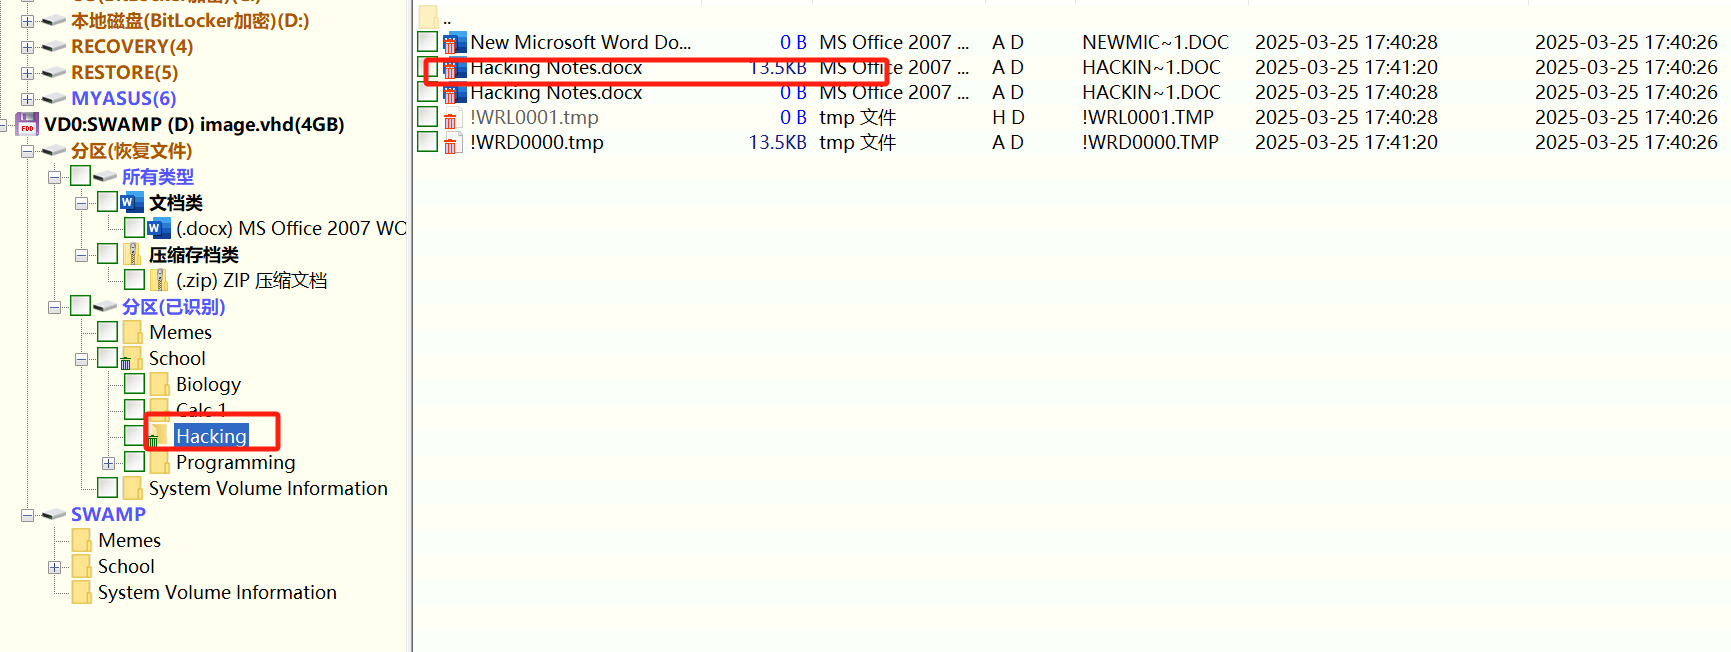The image size is (1731, 652).
Task: Collapse the 压缩存档类 tree node
Action: (x=81, y=255)
